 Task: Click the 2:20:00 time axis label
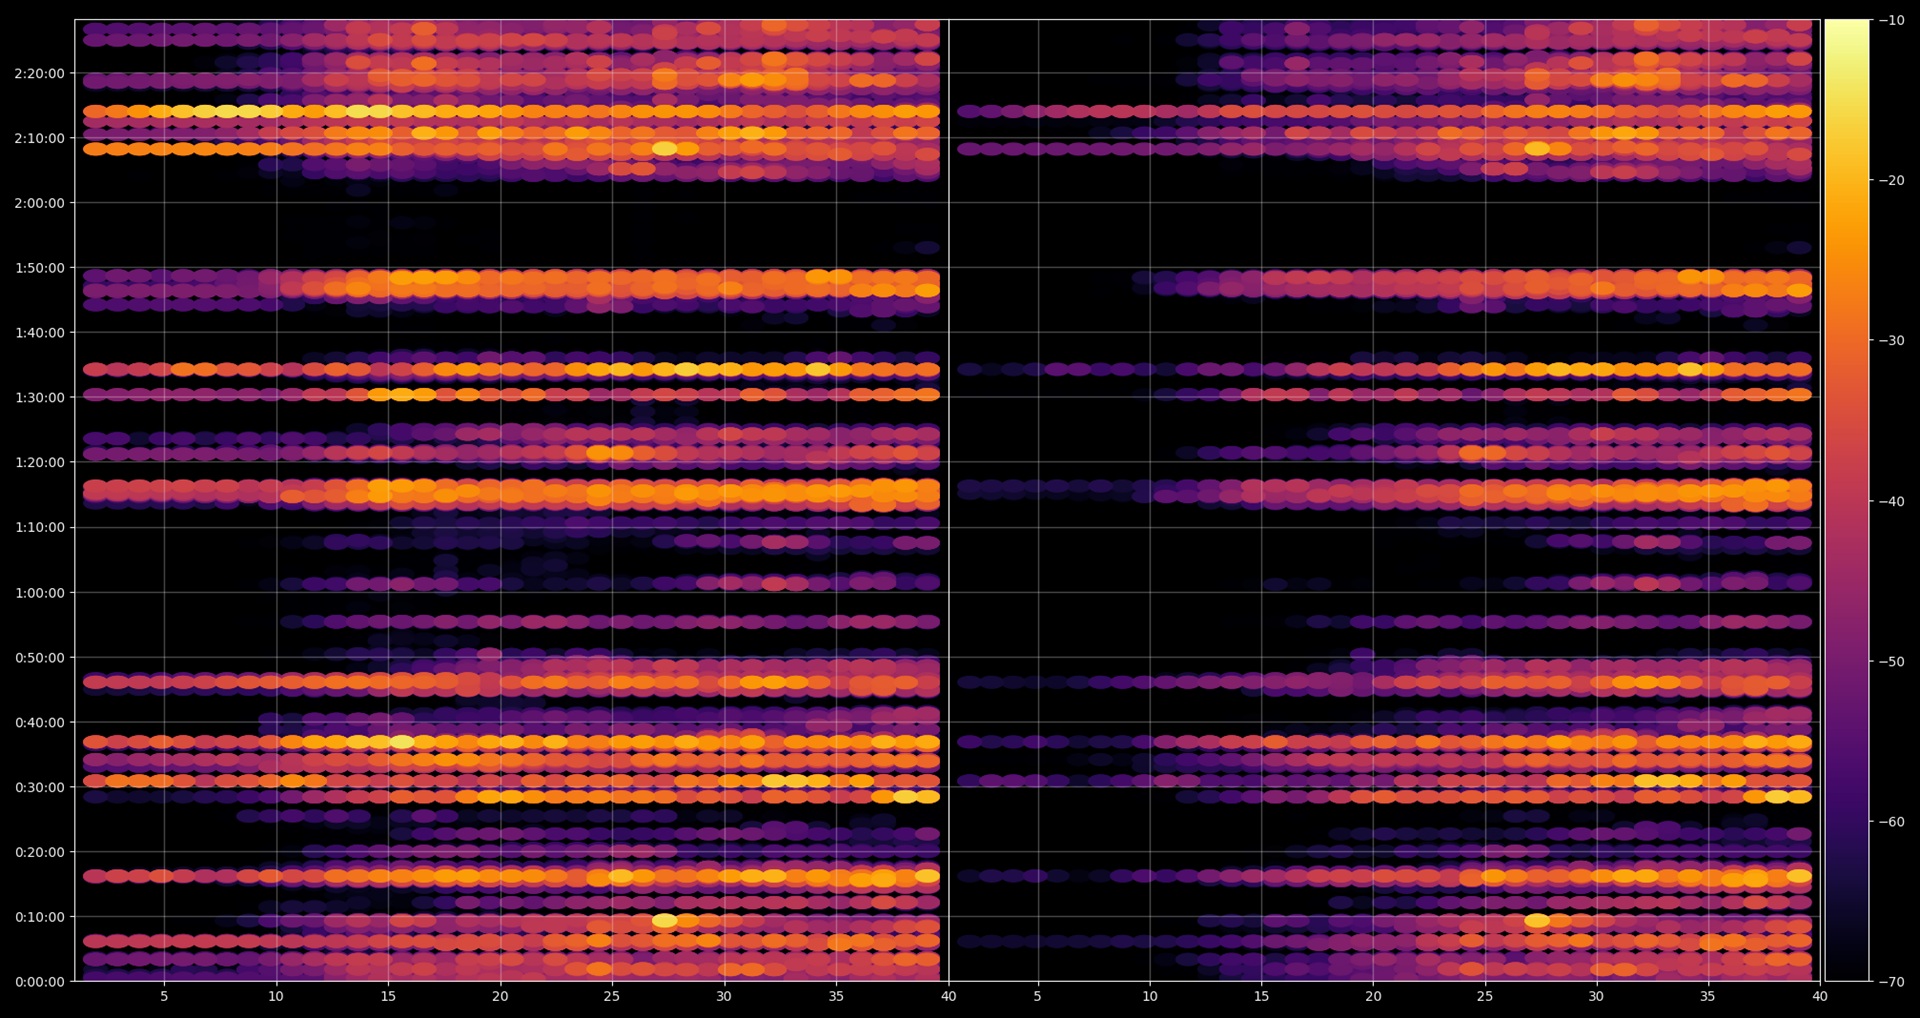click(39, 73)
